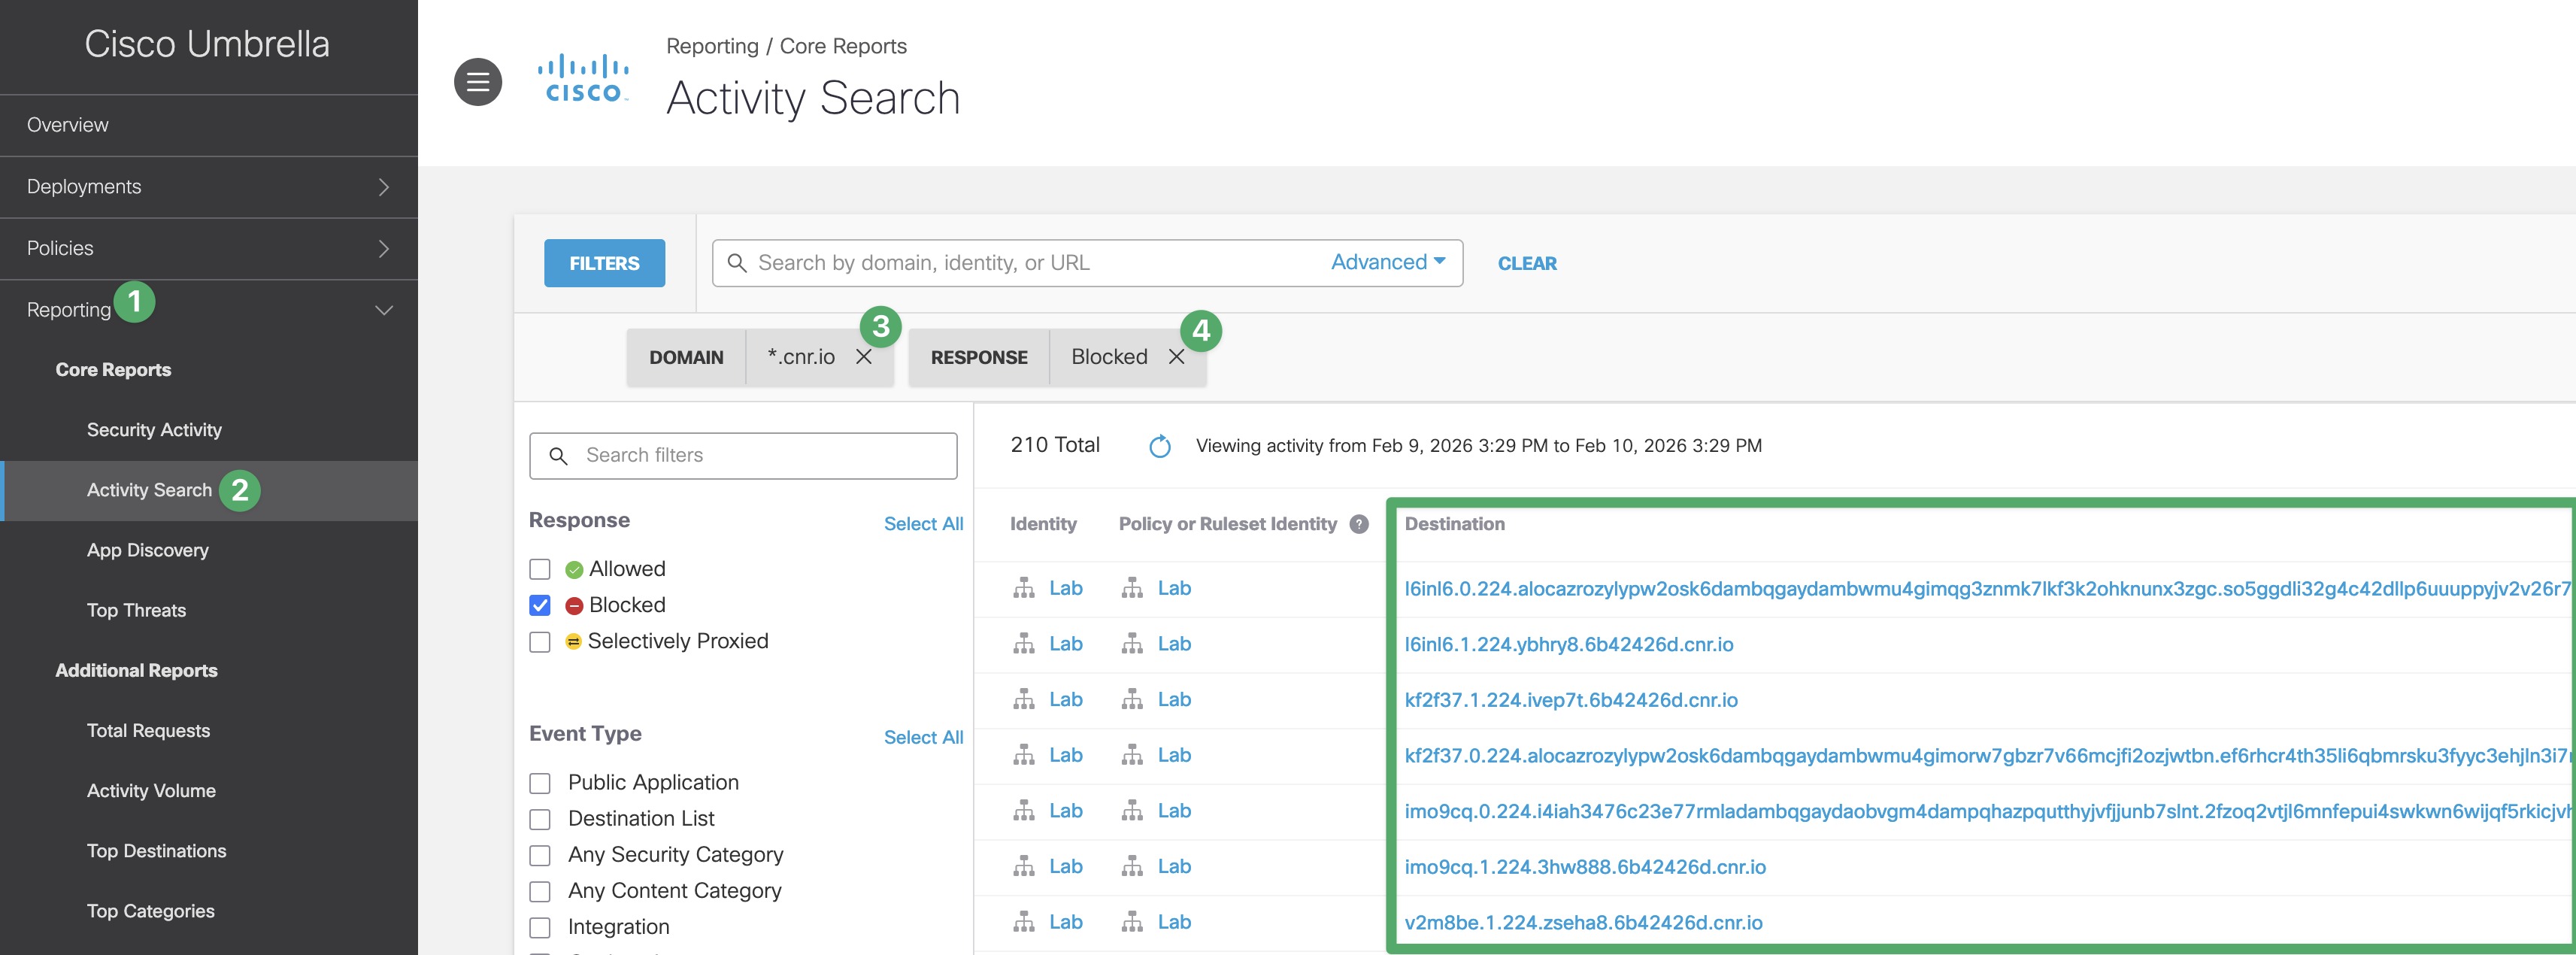Click the CLEAR link
The width and height of the screenshot is (2576, 955).
pyautogui.click(x=1526, y=263)
